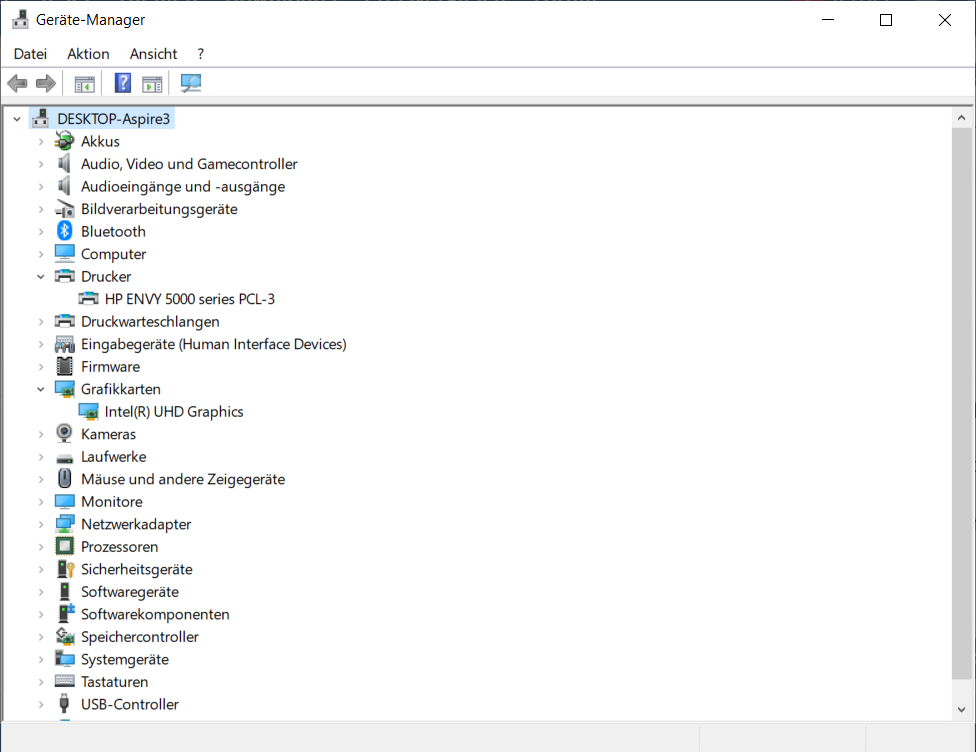Expand the Audio, Video und Gamecontroller category
The height and width of the screenshot is (752, 976).
(41, 164)
